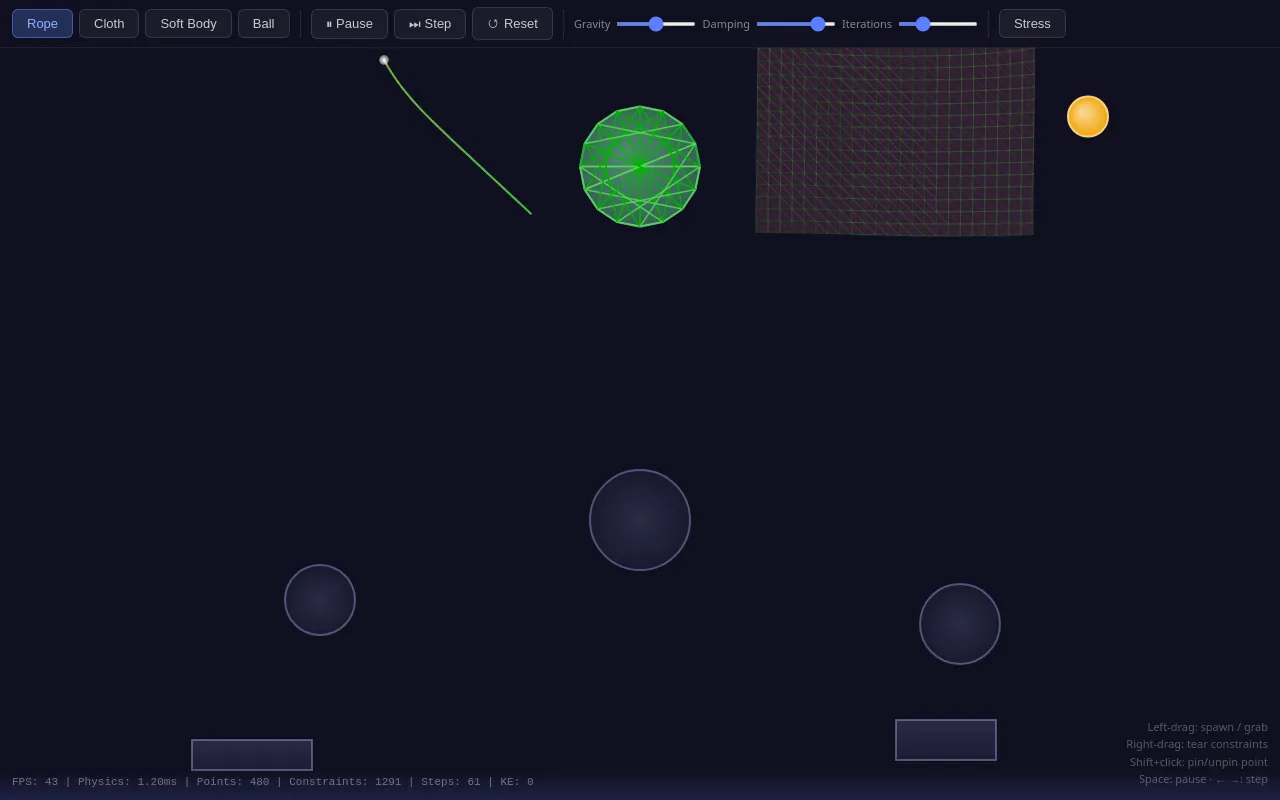This screenshot has width=1280, height=800.
Task: Click the orange ball
Action: (1088, 116)
